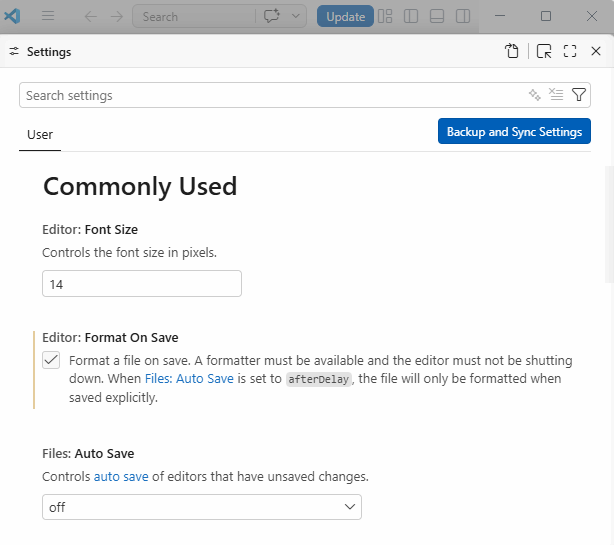614x545 pixels.
Task: Maximize the Settings editor with the fullscreen icon
Action: (x=570, y=51)
